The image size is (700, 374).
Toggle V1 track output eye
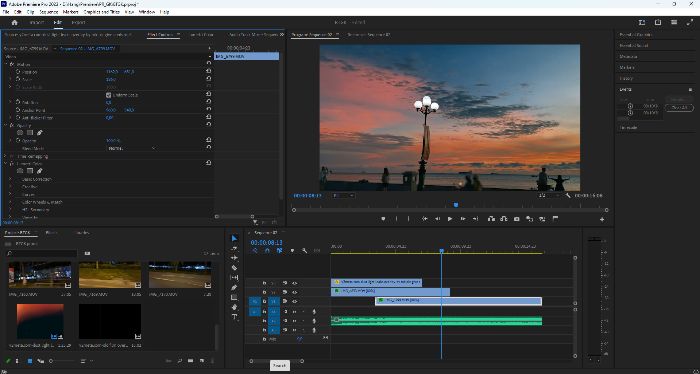click(x=294, y=301)
